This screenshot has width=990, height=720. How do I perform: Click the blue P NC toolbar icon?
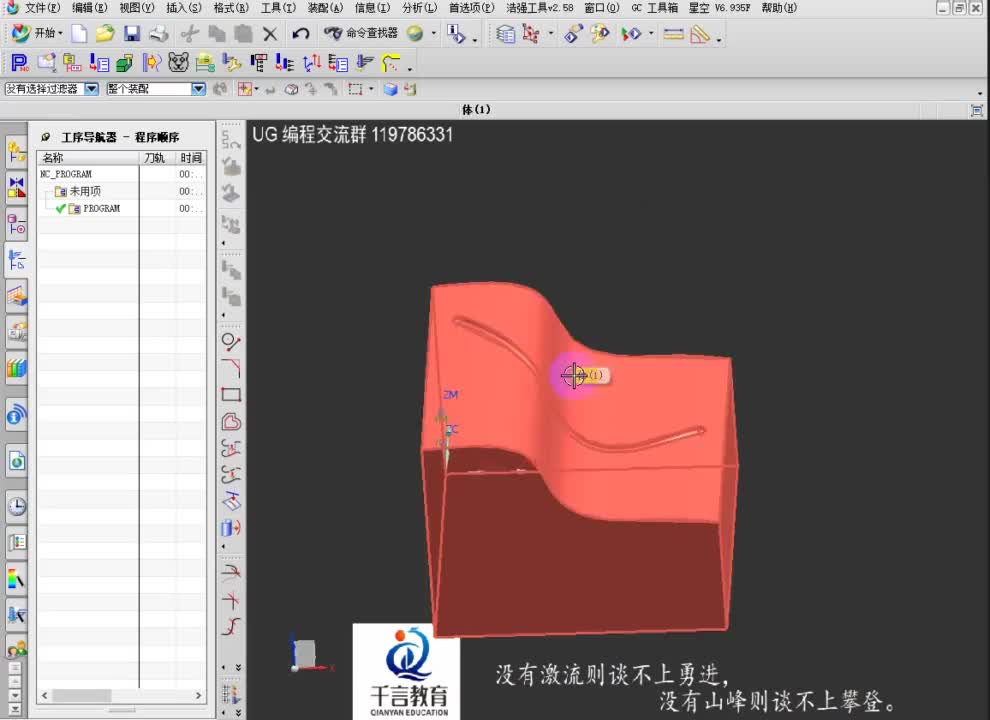coord(20,63)
